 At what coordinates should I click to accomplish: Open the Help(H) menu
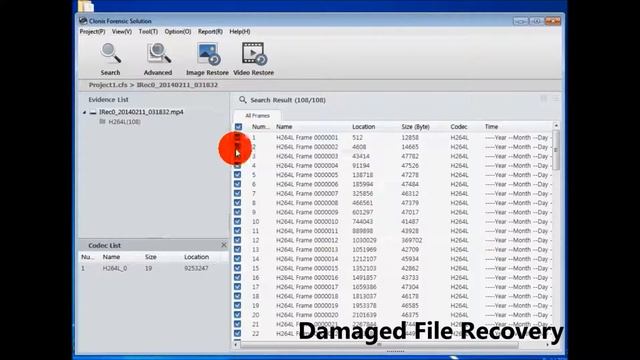(x=240, y=31)
